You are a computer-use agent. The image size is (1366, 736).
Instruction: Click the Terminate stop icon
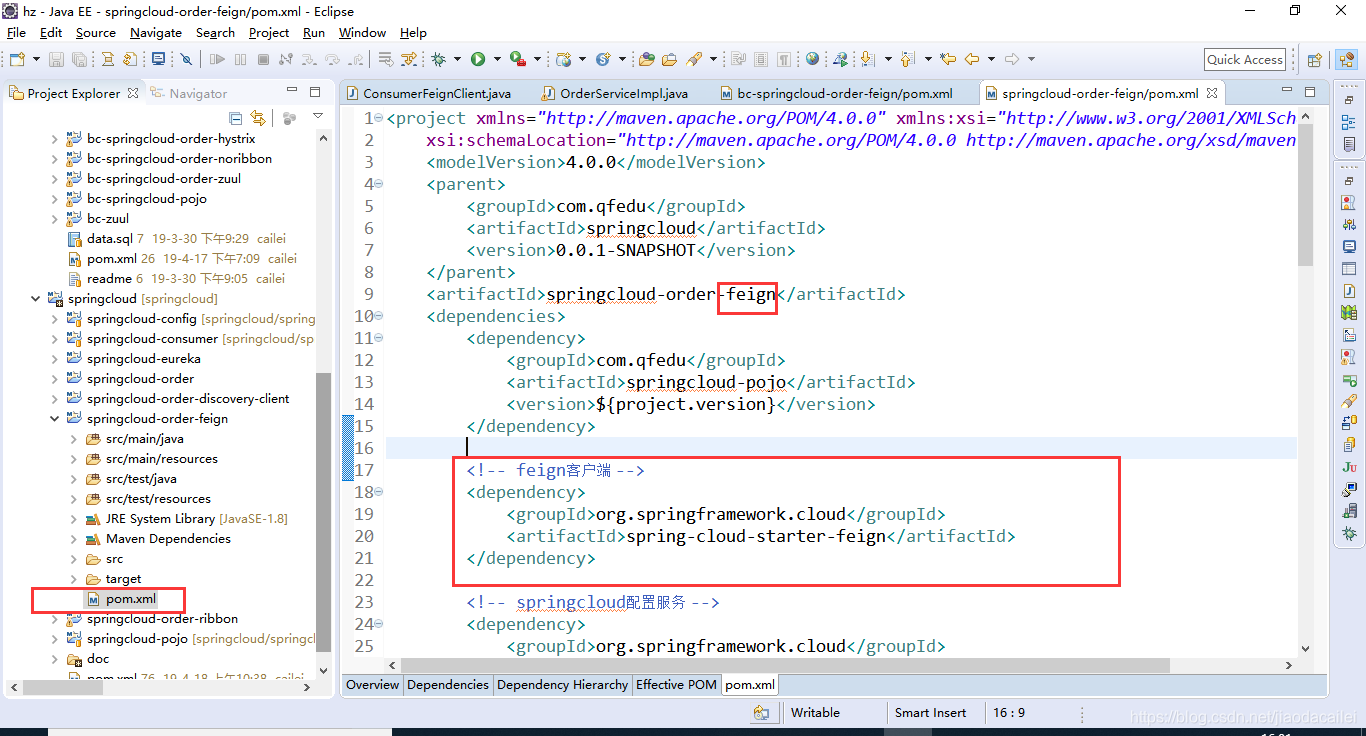[263, 60]
